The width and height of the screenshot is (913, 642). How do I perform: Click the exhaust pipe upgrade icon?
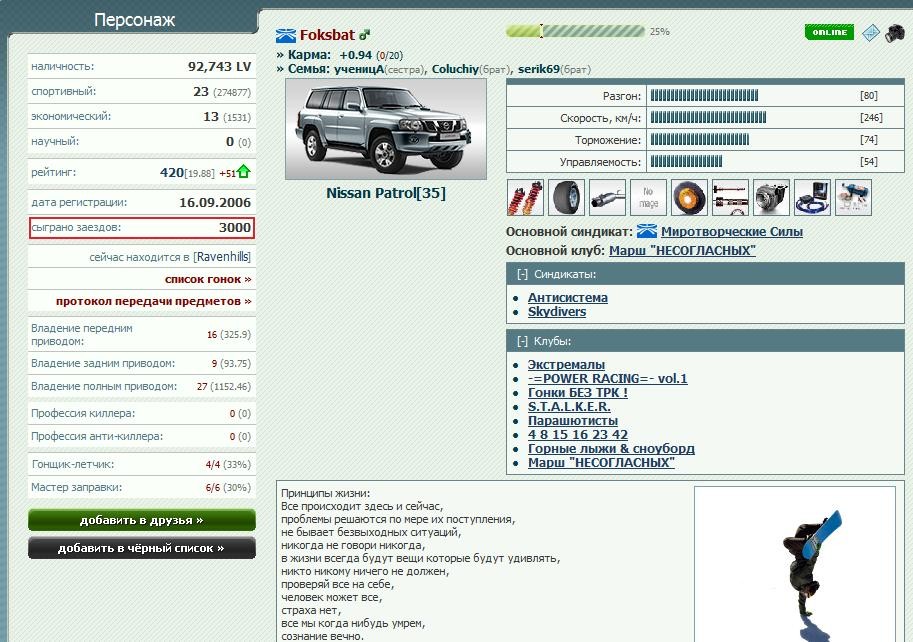pos(607,198)
